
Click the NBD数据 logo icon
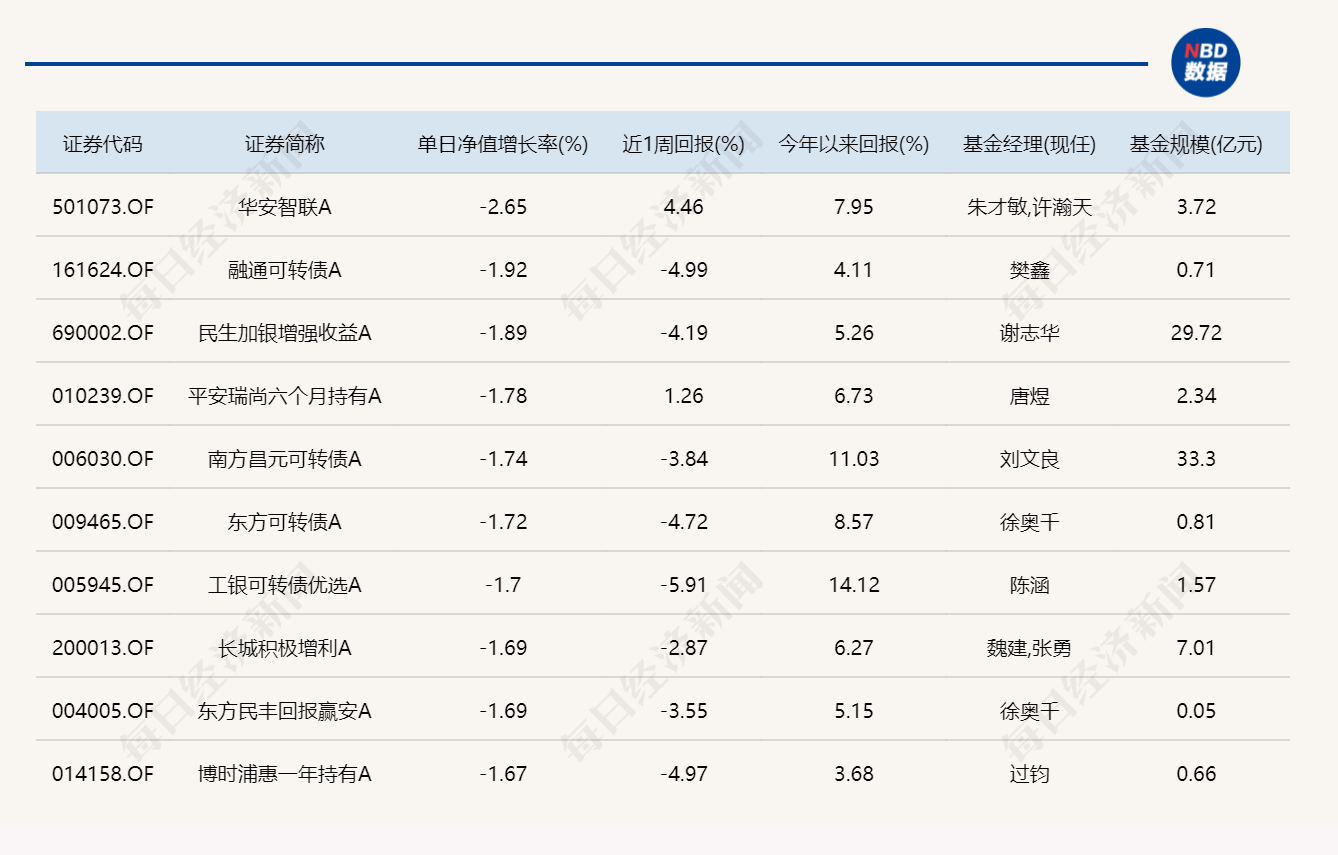click(x=1205, y=62)
